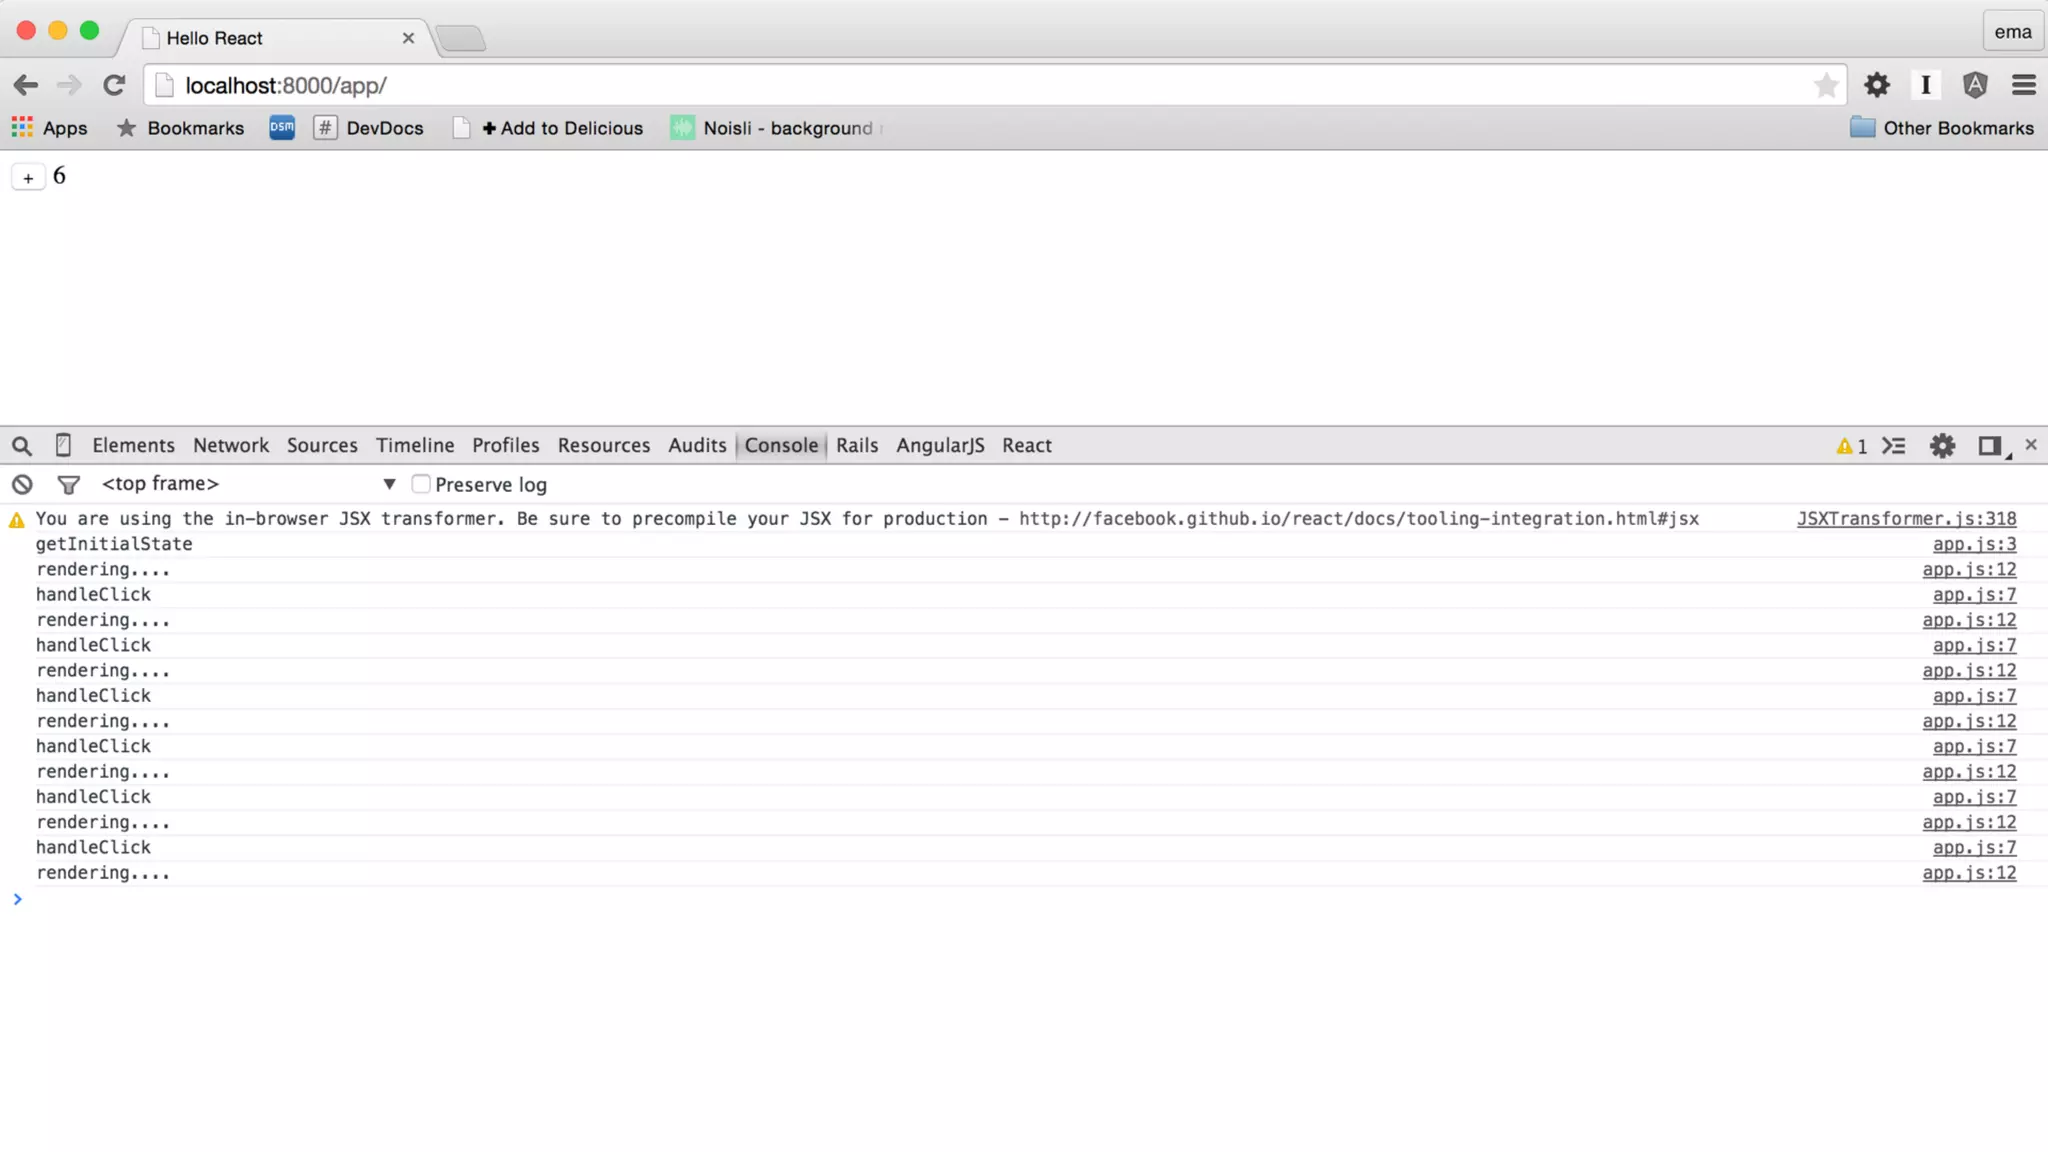
Task: Enable the Preserve log checkbox
Action: tap(421, 484)
